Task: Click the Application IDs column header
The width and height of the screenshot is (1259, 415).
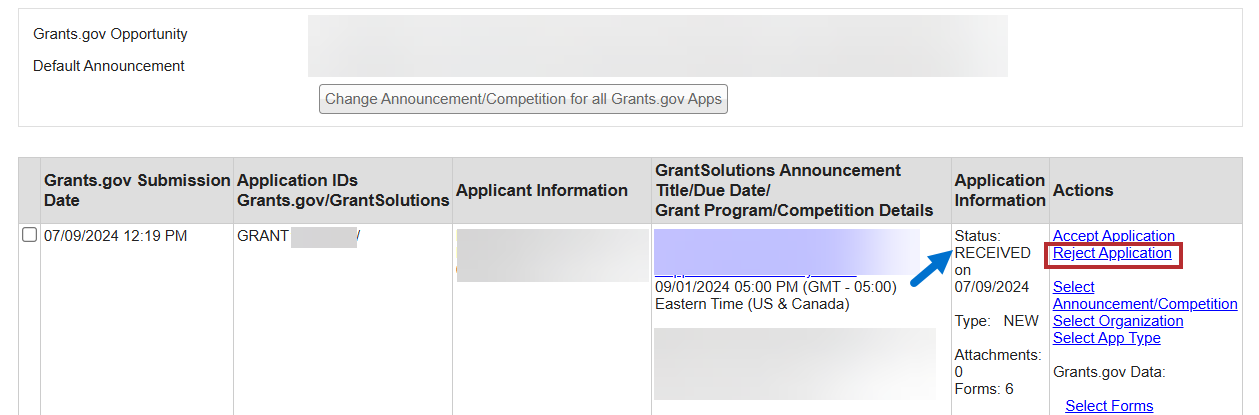Action: (x=342, y=190)
